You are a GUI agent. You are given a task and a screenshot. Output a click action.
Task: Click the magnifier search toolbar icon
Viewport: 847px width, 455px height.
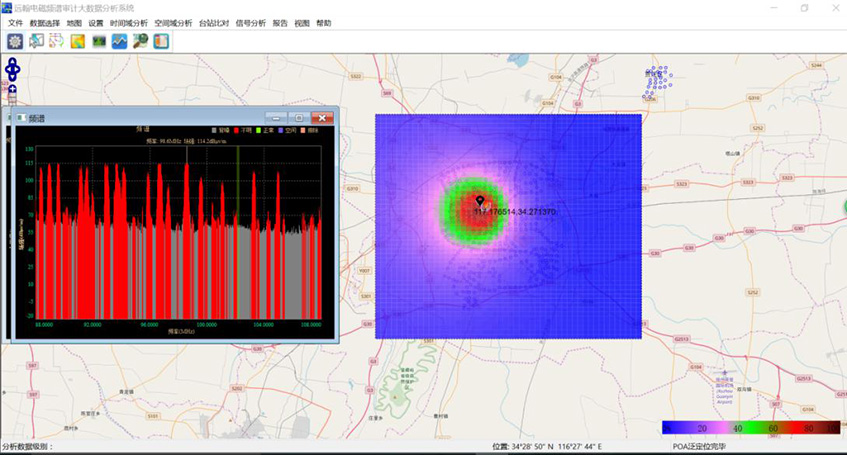(140, 41)
